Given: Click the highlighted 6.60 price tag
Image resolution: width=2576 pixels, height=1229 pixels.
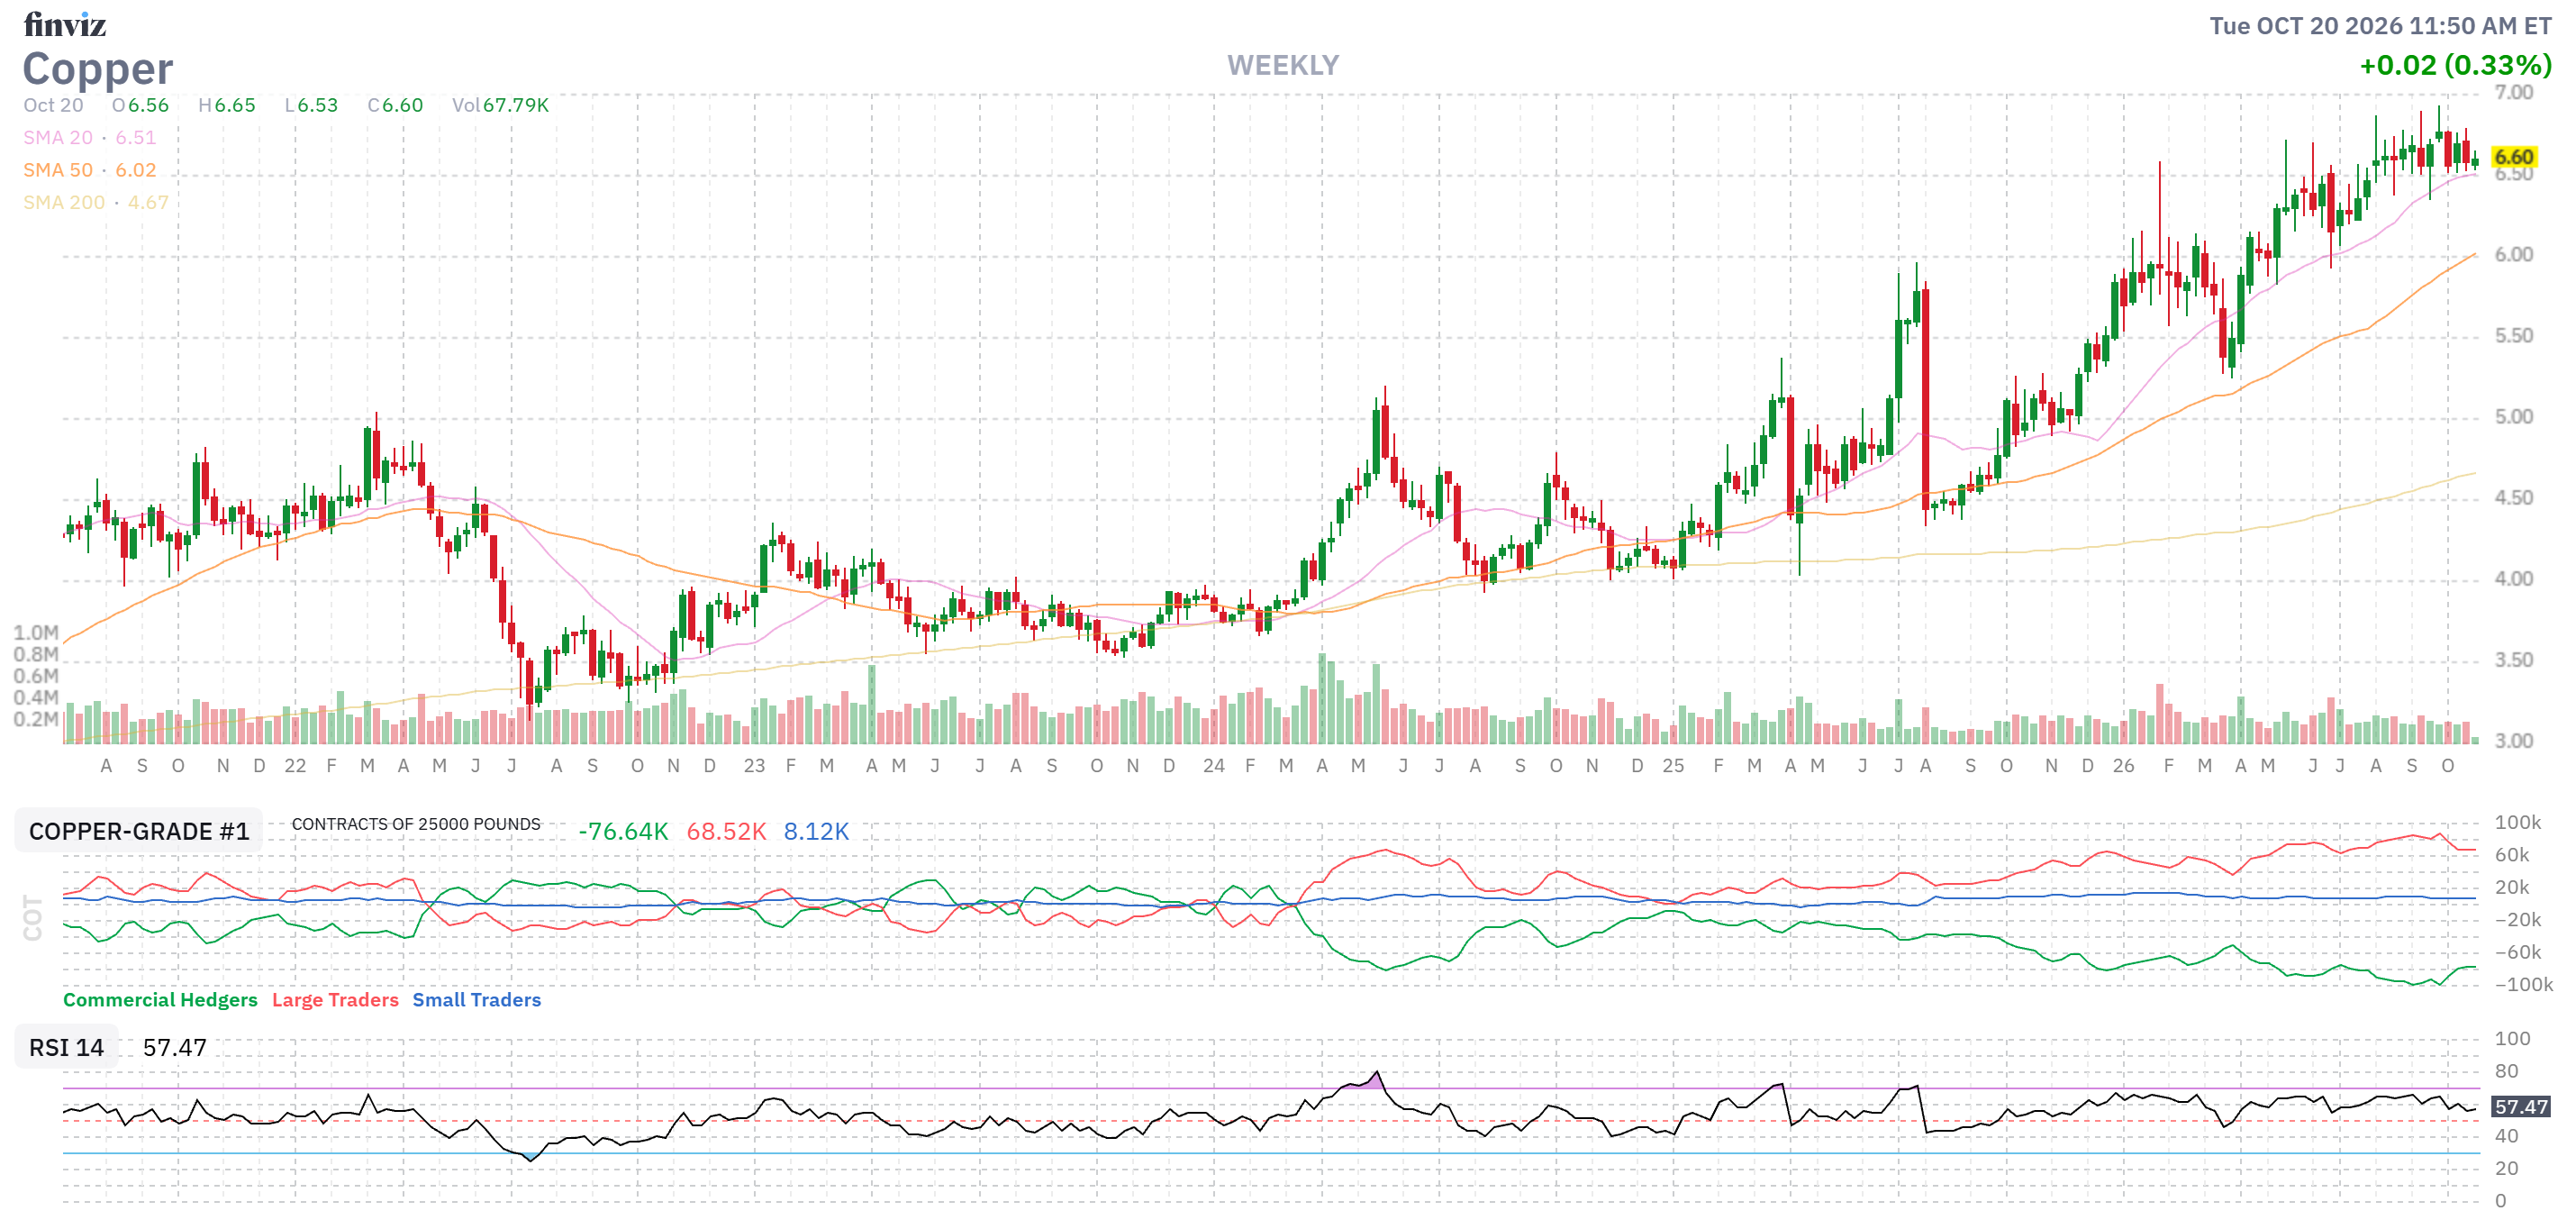Looking at the screenshot, I should [2513, 157].
